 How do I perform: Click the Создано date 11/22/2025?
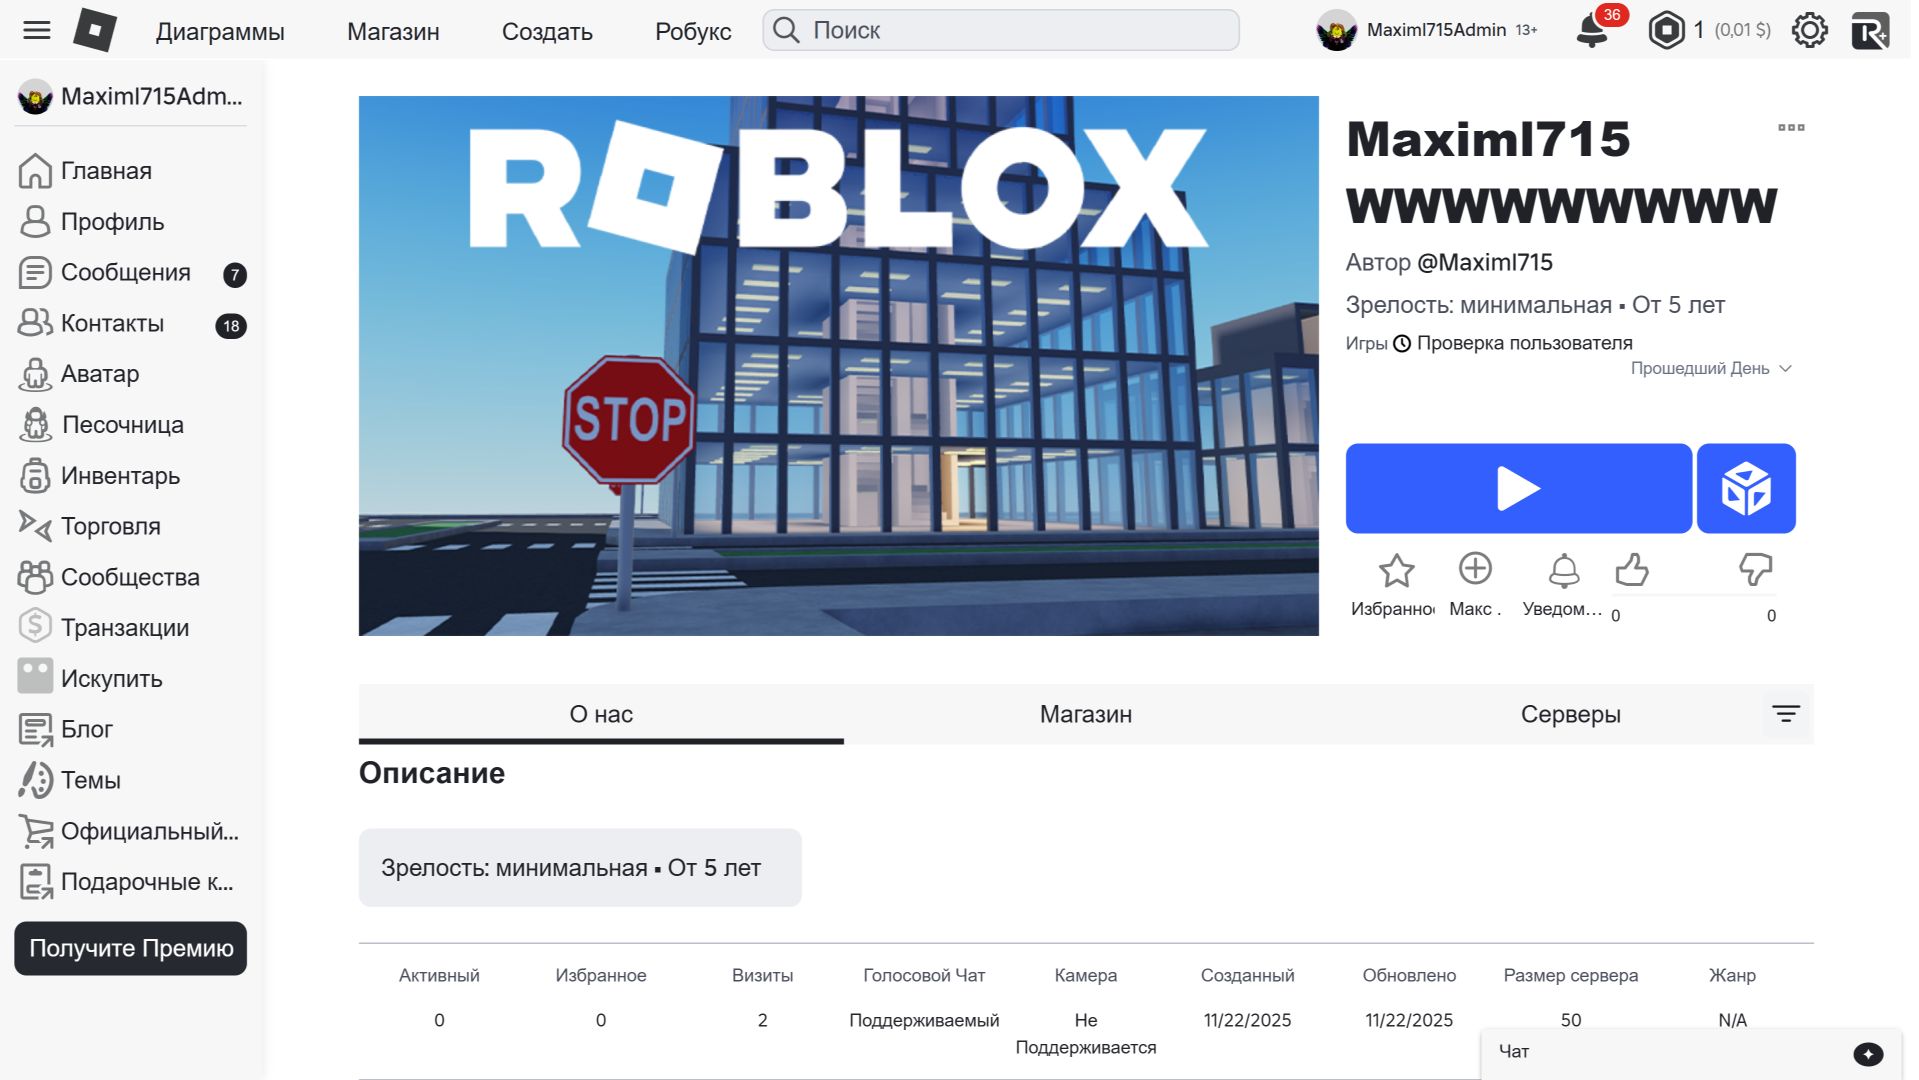[x=1247, y=1021]
